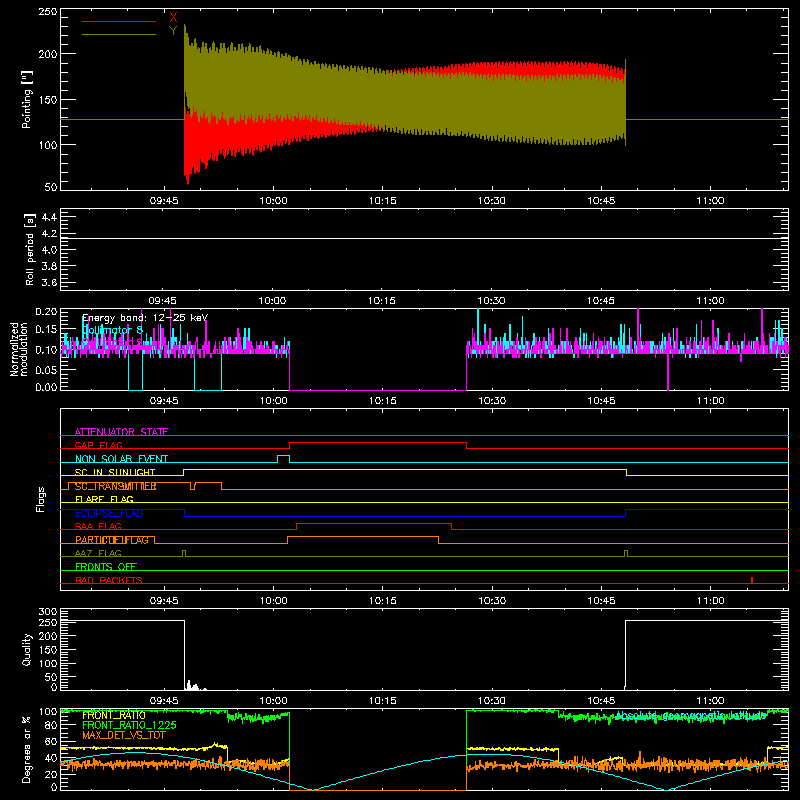Screen dimensions: 800x800
Task: Click the yellow FRONT_RATIO legend entry
Action: 114,715
